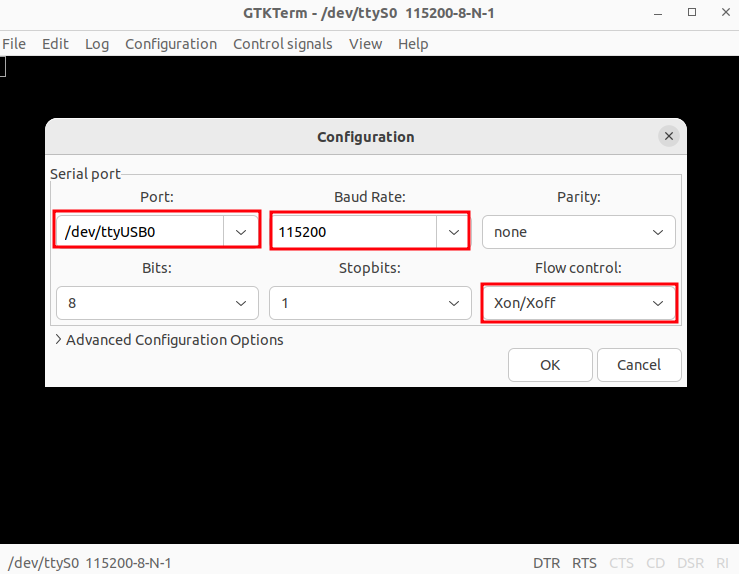Open the View menu

(365, 44)
